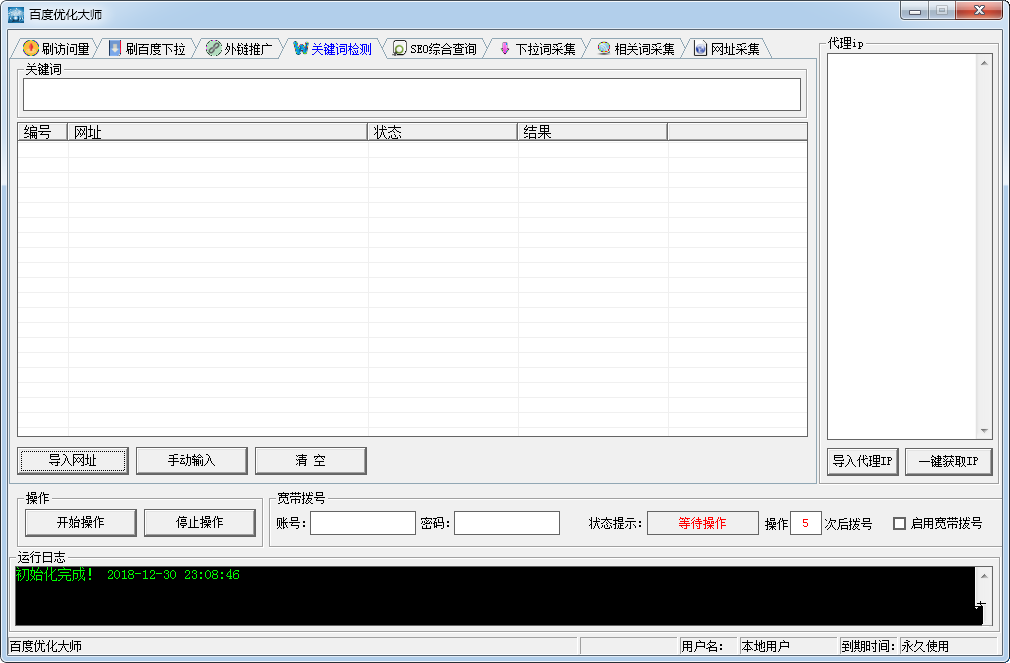Focus the 关键词 input field

click(412, 95)
